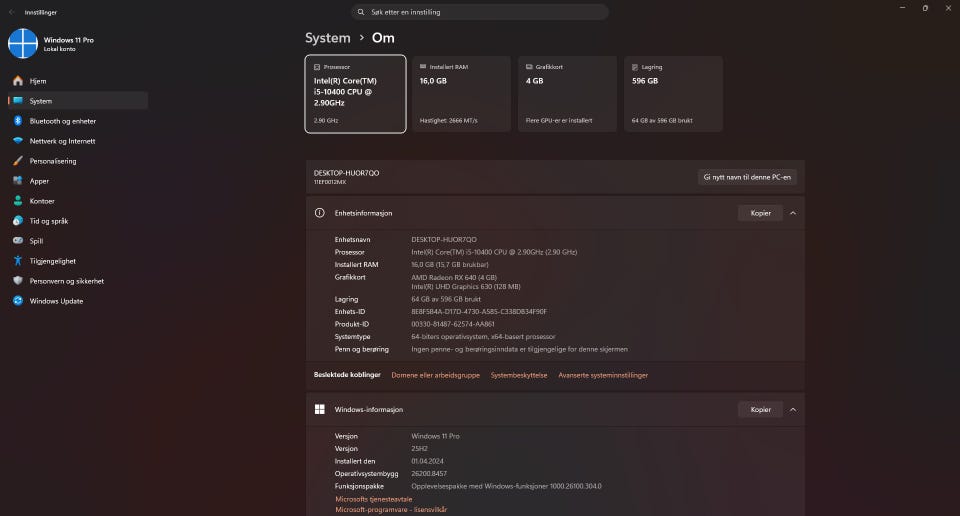The image size is (960, 516).
Task: Click the Tid og språk globe icon
Action: point(18,220)
